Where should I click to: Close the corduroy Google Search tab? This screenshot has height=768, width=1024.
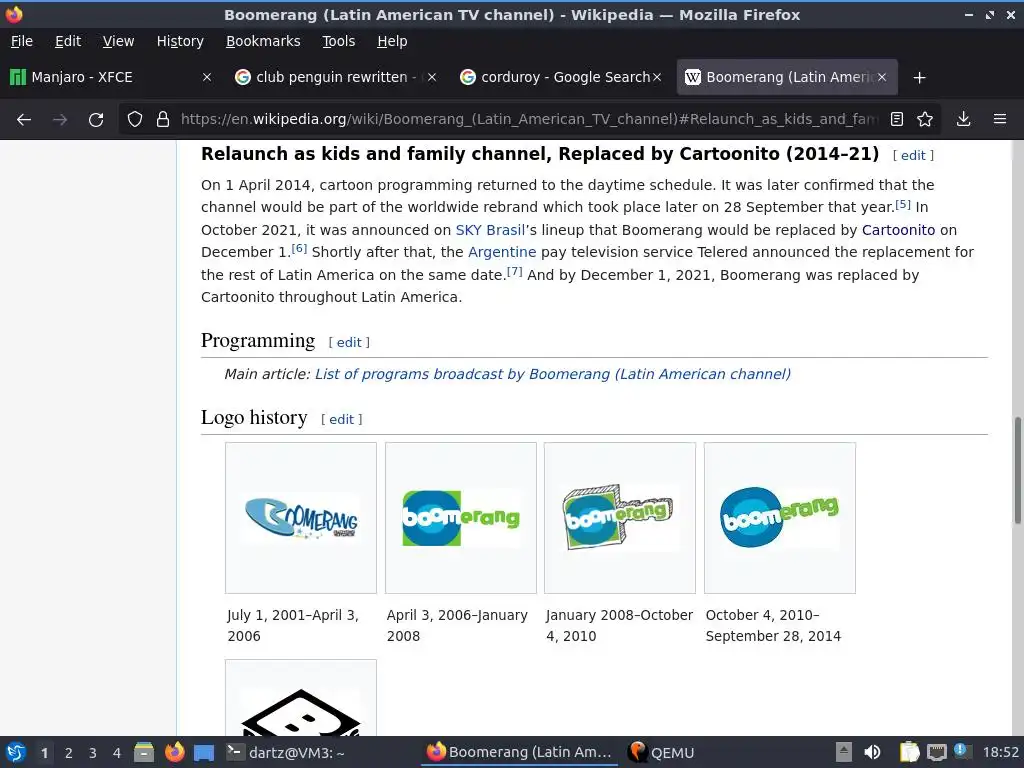pos(657,77)
